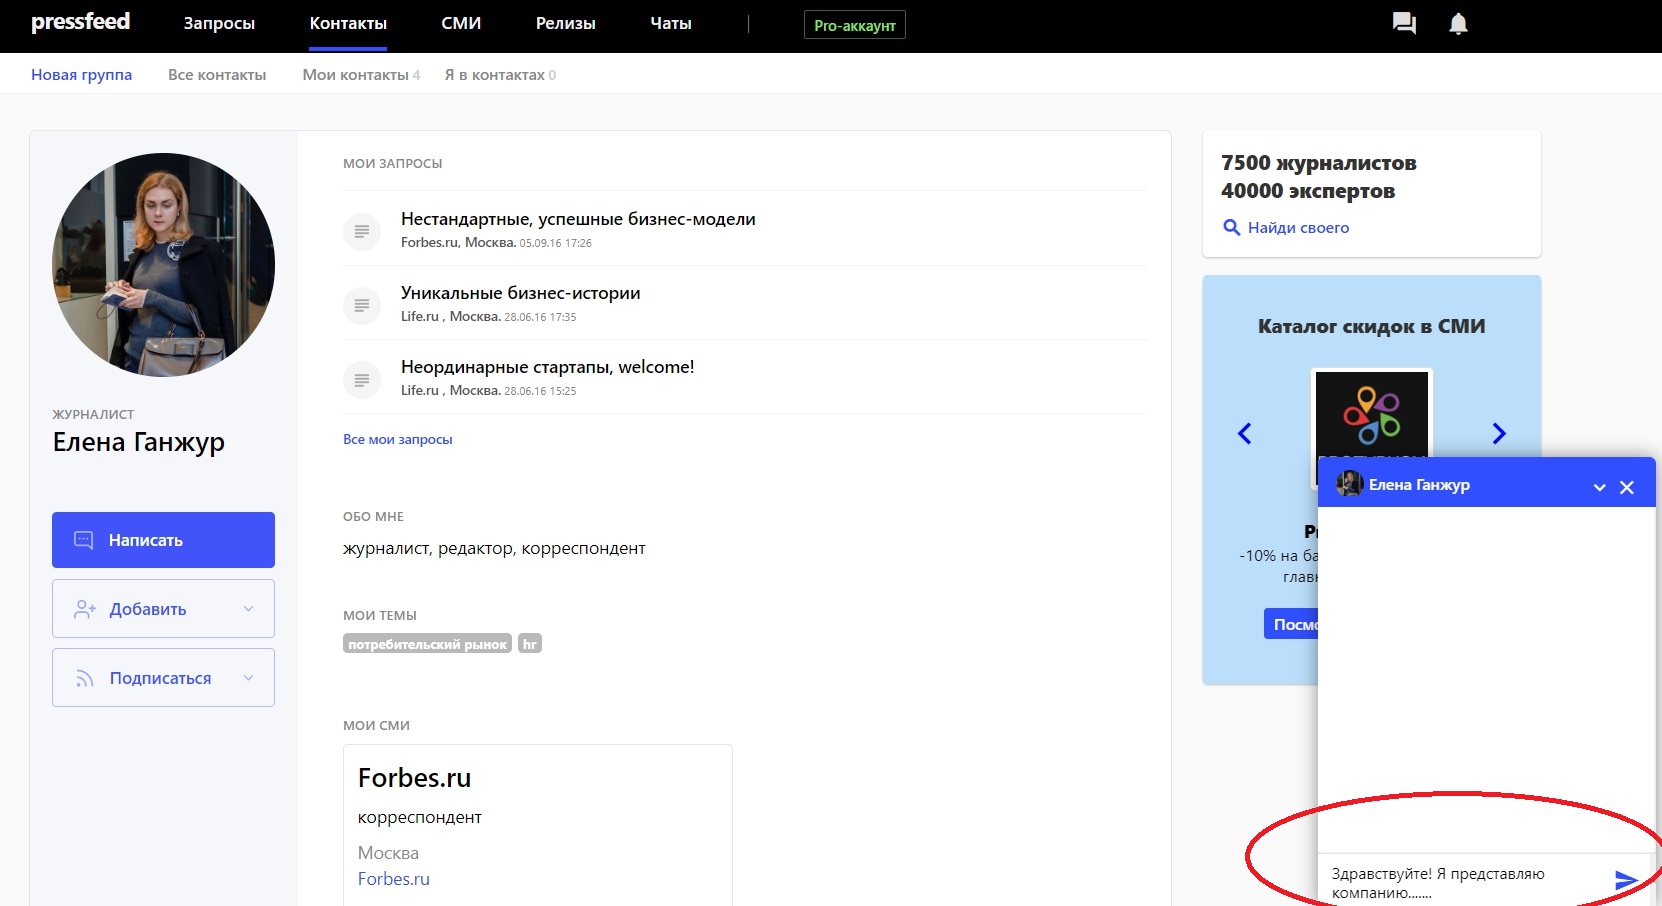This screenshot has height=906, width=1662.
Task: Close the Елена Ганжур chat popup
Action: coord(1627,487)
